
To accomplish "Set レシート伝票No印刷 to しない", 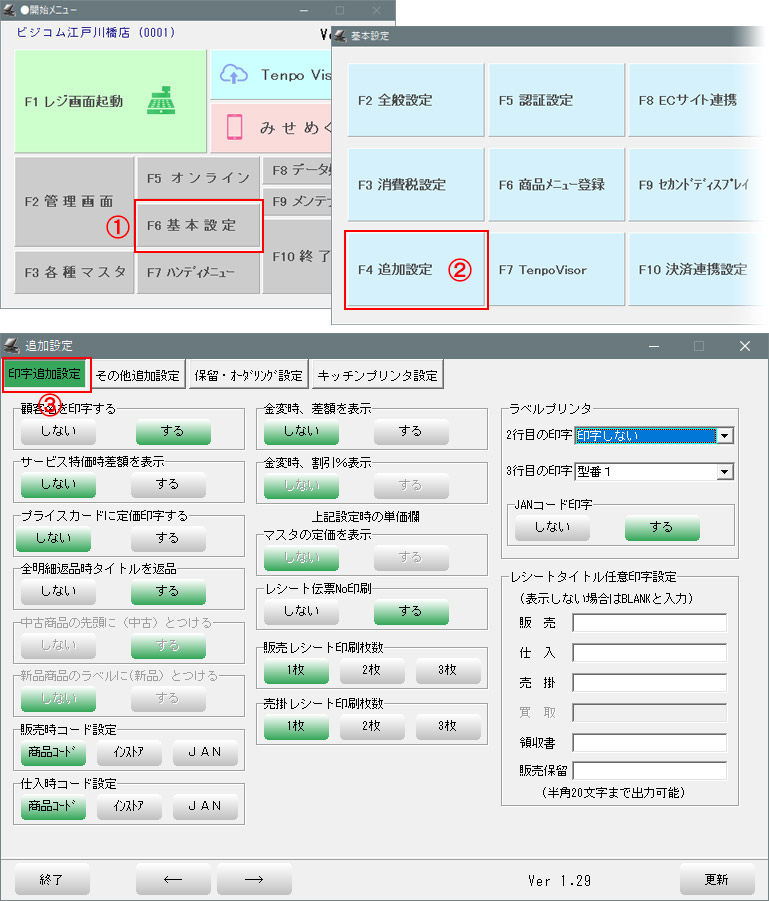I will coord(301,610).
